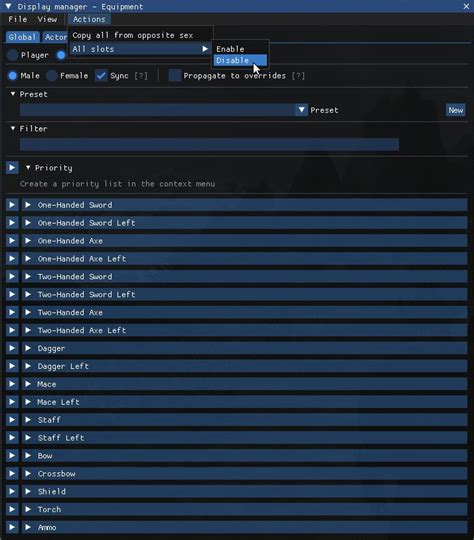Click the arrow button left of Dagger Left

click(12, 366)
